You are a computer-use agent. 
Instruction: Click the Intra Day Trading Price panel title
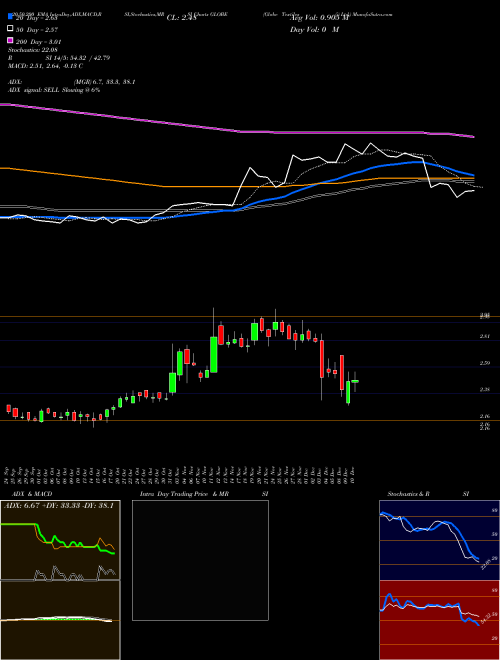tap(204, 494)
